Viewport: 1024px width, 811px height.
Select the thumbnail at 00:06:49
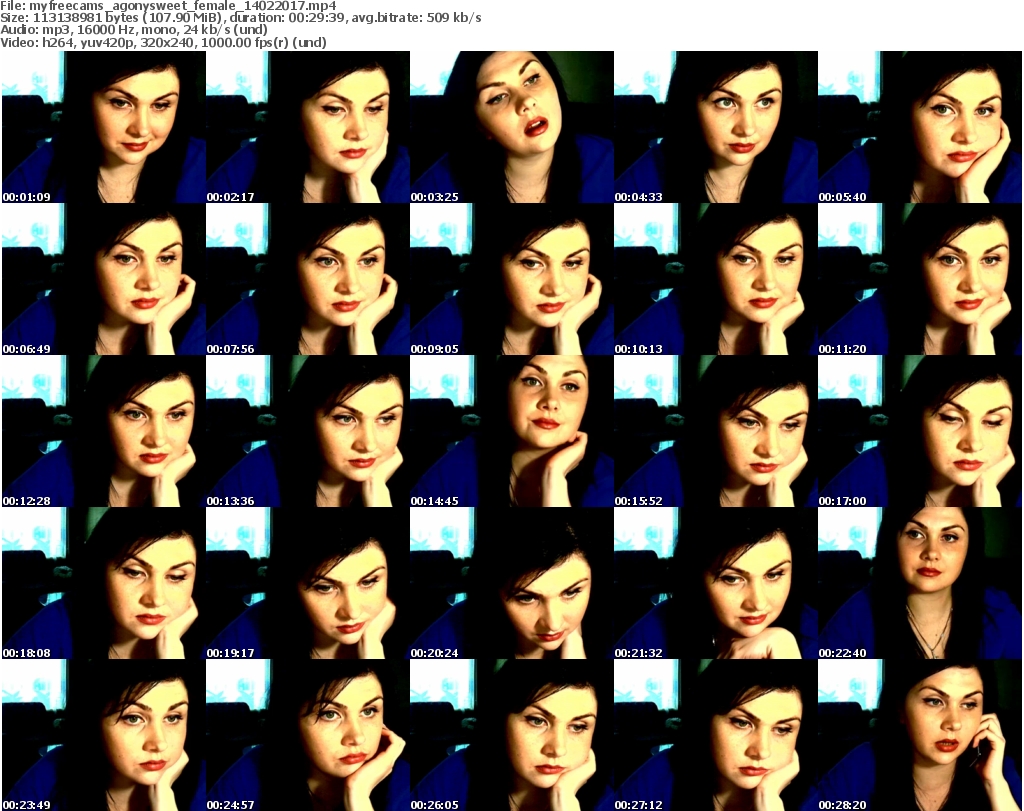click(x=104, y=279)
